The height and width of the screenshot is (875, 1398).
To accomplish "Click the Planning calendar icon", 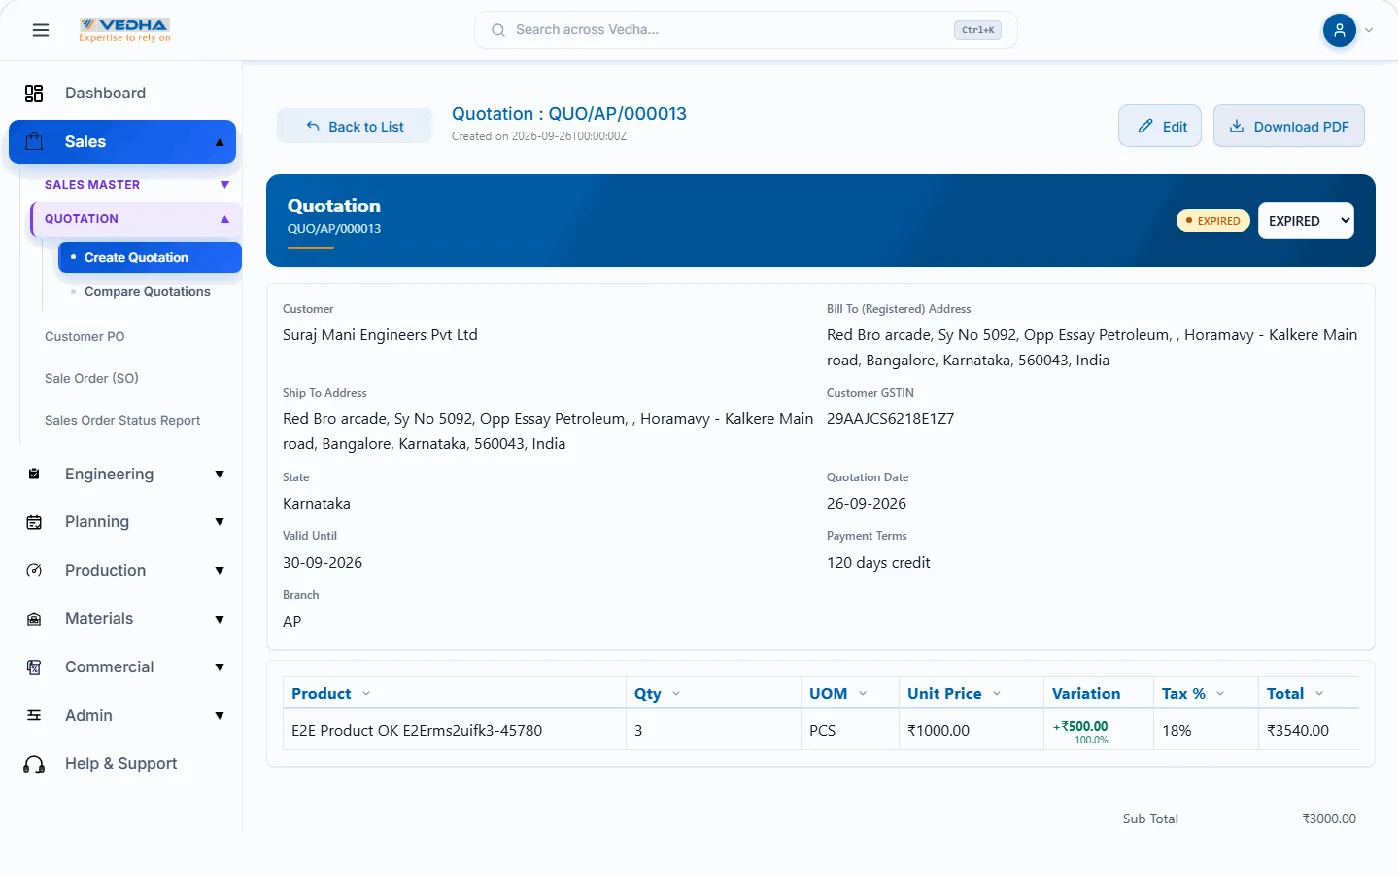I will [34, 522].
